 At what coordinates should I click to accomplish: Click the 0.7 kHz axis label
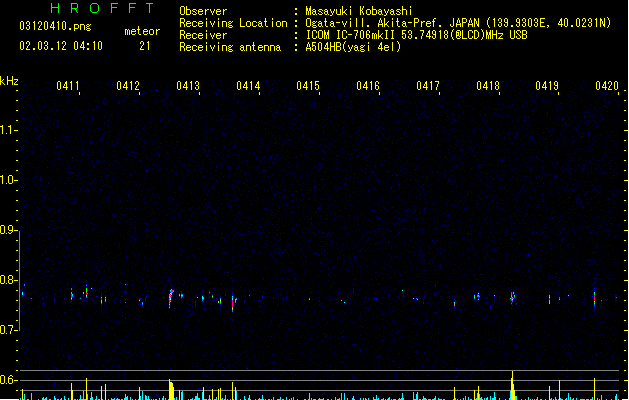(8, 330)
